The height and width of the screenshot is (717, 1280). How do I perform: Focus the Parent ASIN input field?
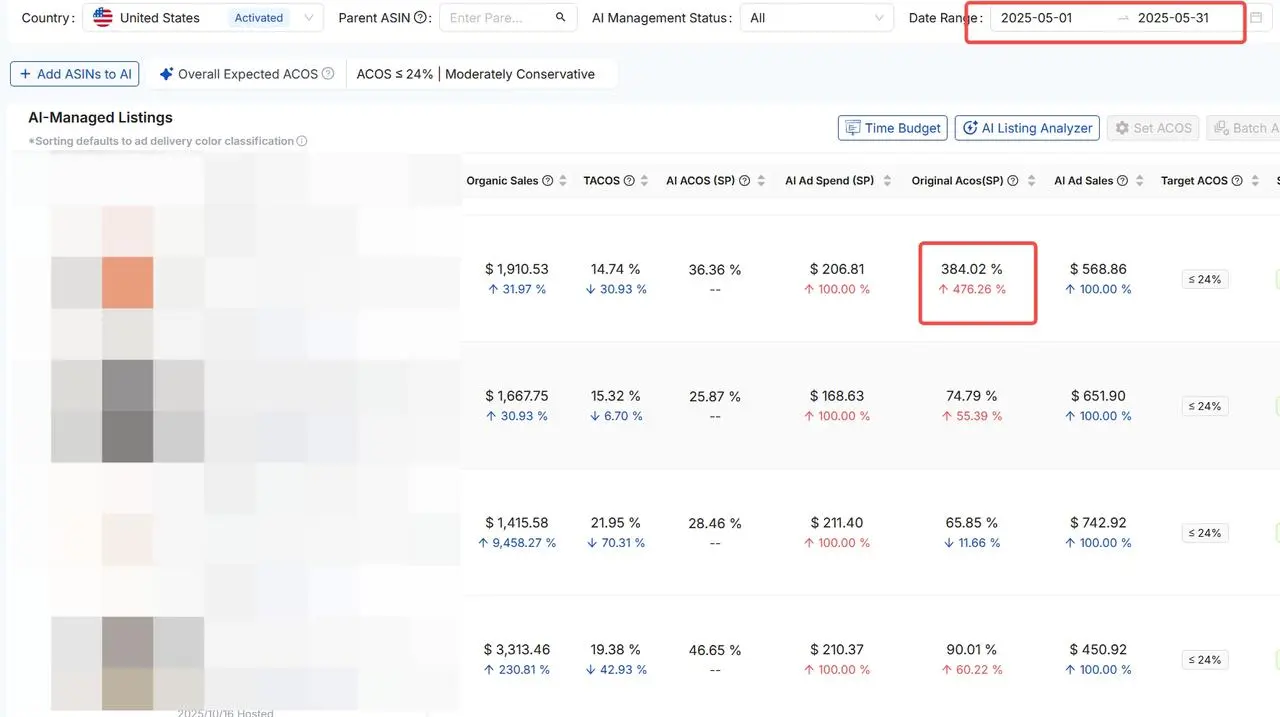pyautogui.click(x=495, y=18)
